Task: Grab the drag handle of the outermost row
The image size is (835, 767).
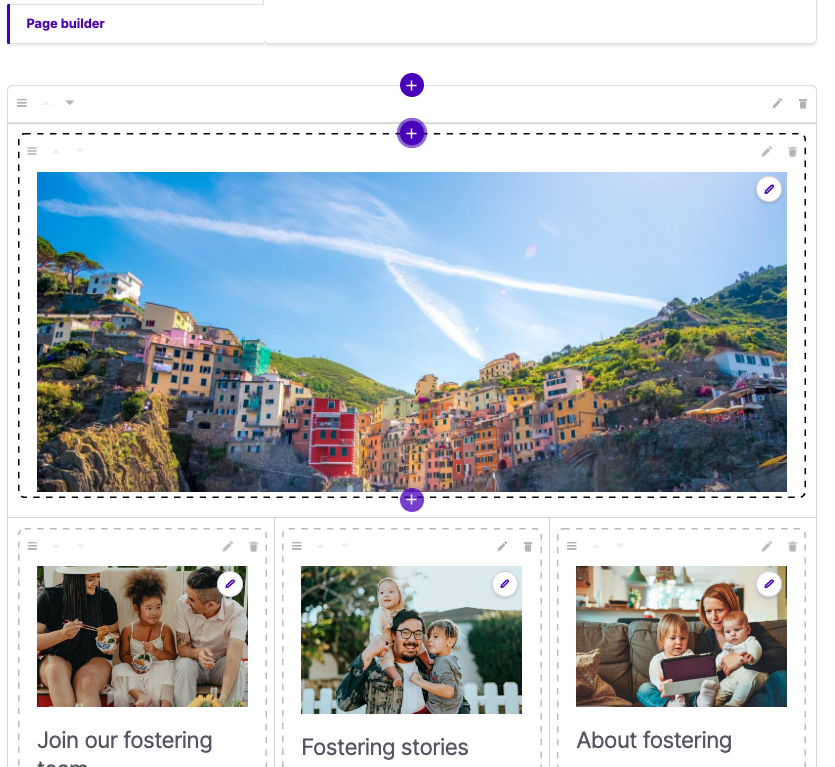Action: coord(22,103)
